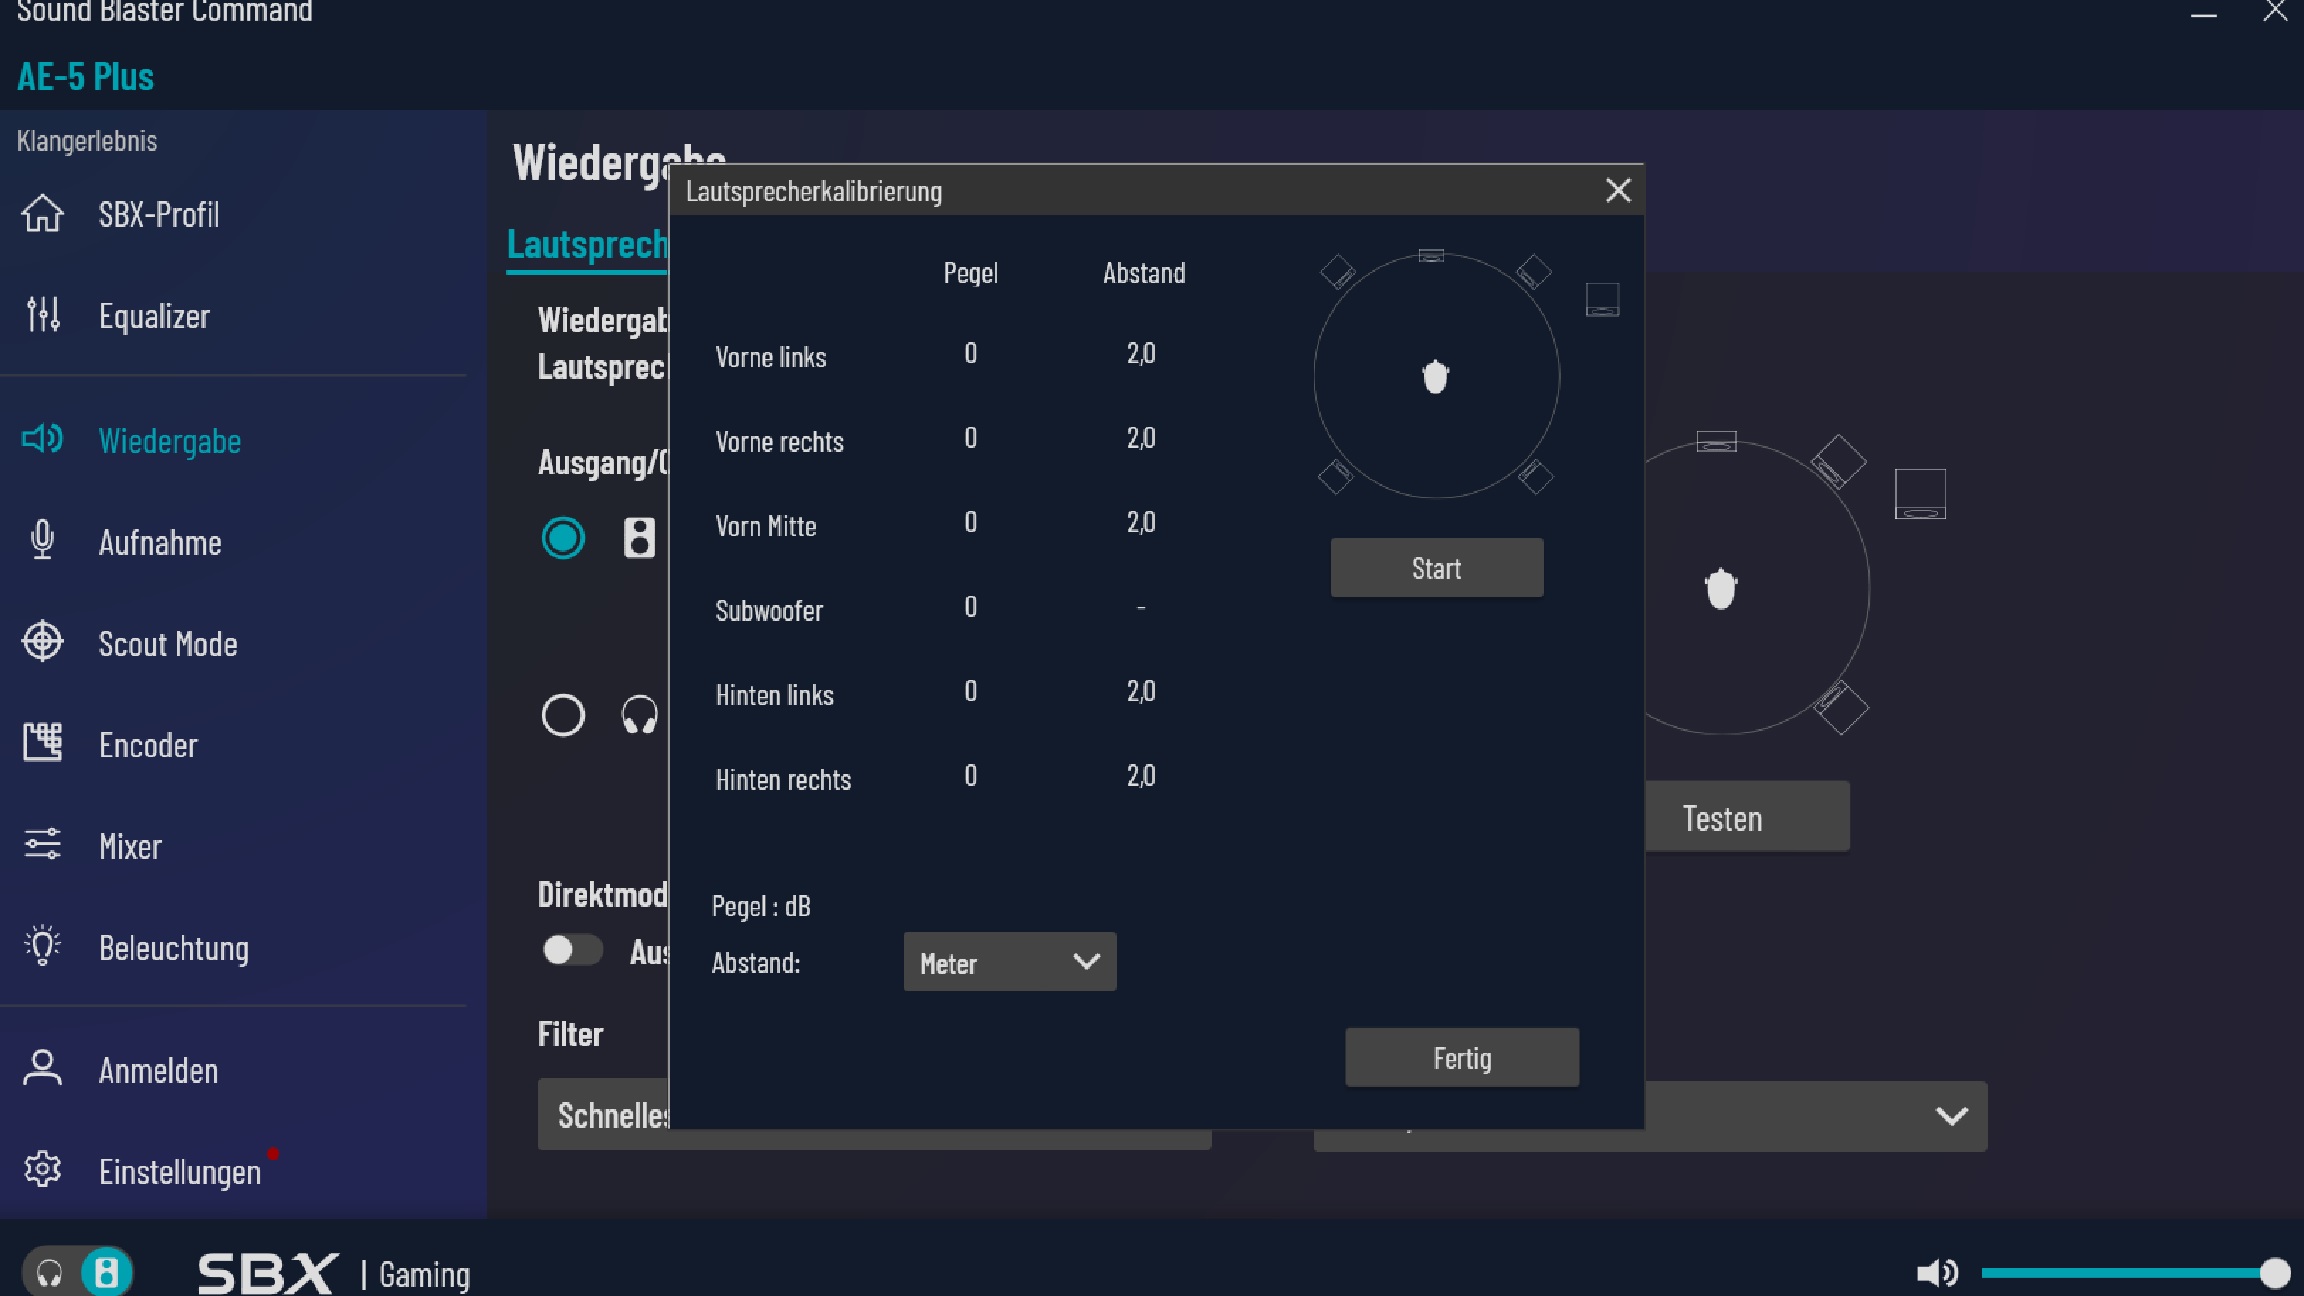Viewport: 2304px width, 1296px height.
Task: Open the Equalizer sliders icon
Action: [42, 315]
